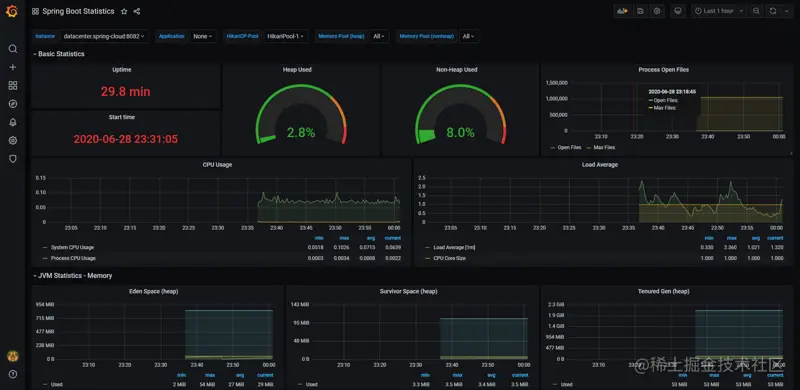This screenshot has width=800, height=390.
Task: Click the 29.8 min uptime value
Action: [126, 91]
